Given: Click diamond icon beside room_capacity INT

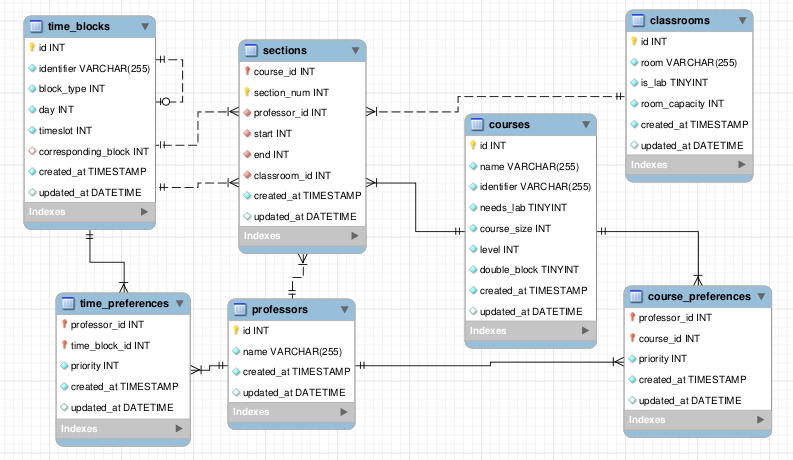Looking at the screenshot, I should [634, 104].
